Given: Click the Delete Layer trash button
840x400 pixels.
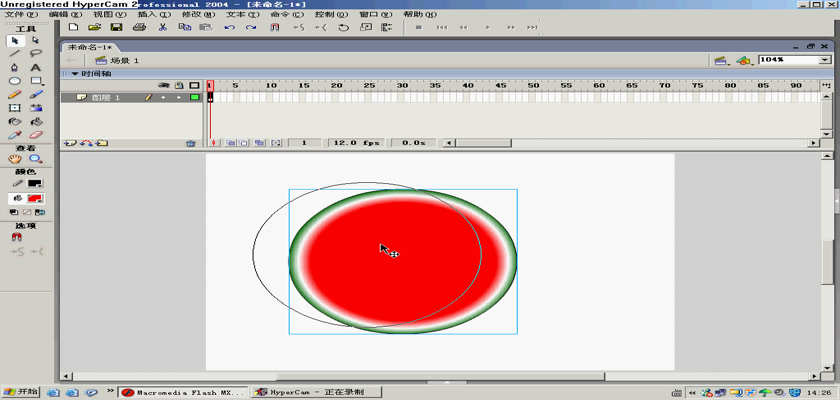Looking at the screenshot, I should coord(190,144).
